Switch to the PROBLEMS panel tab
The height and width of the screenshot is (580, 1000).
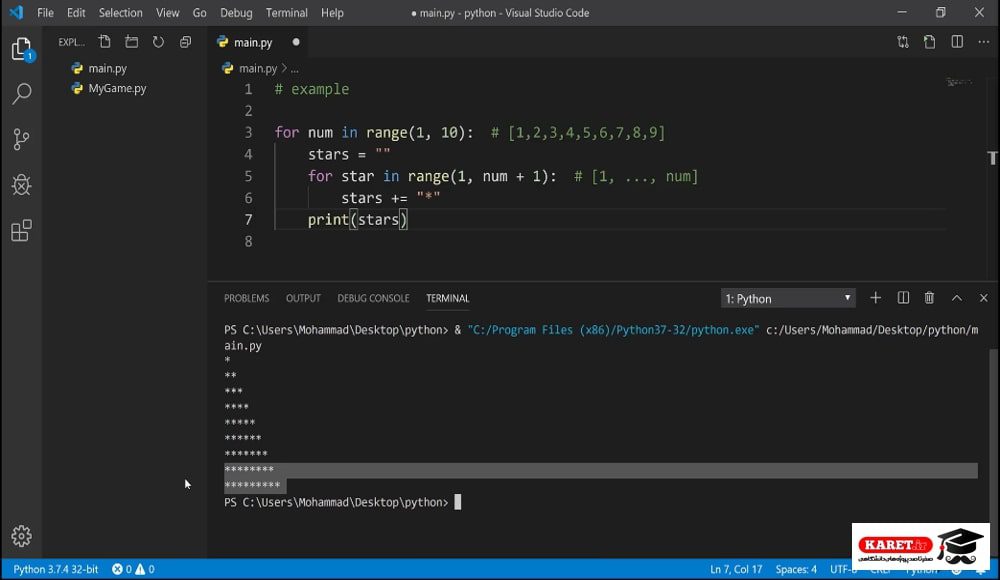[247, 298]
